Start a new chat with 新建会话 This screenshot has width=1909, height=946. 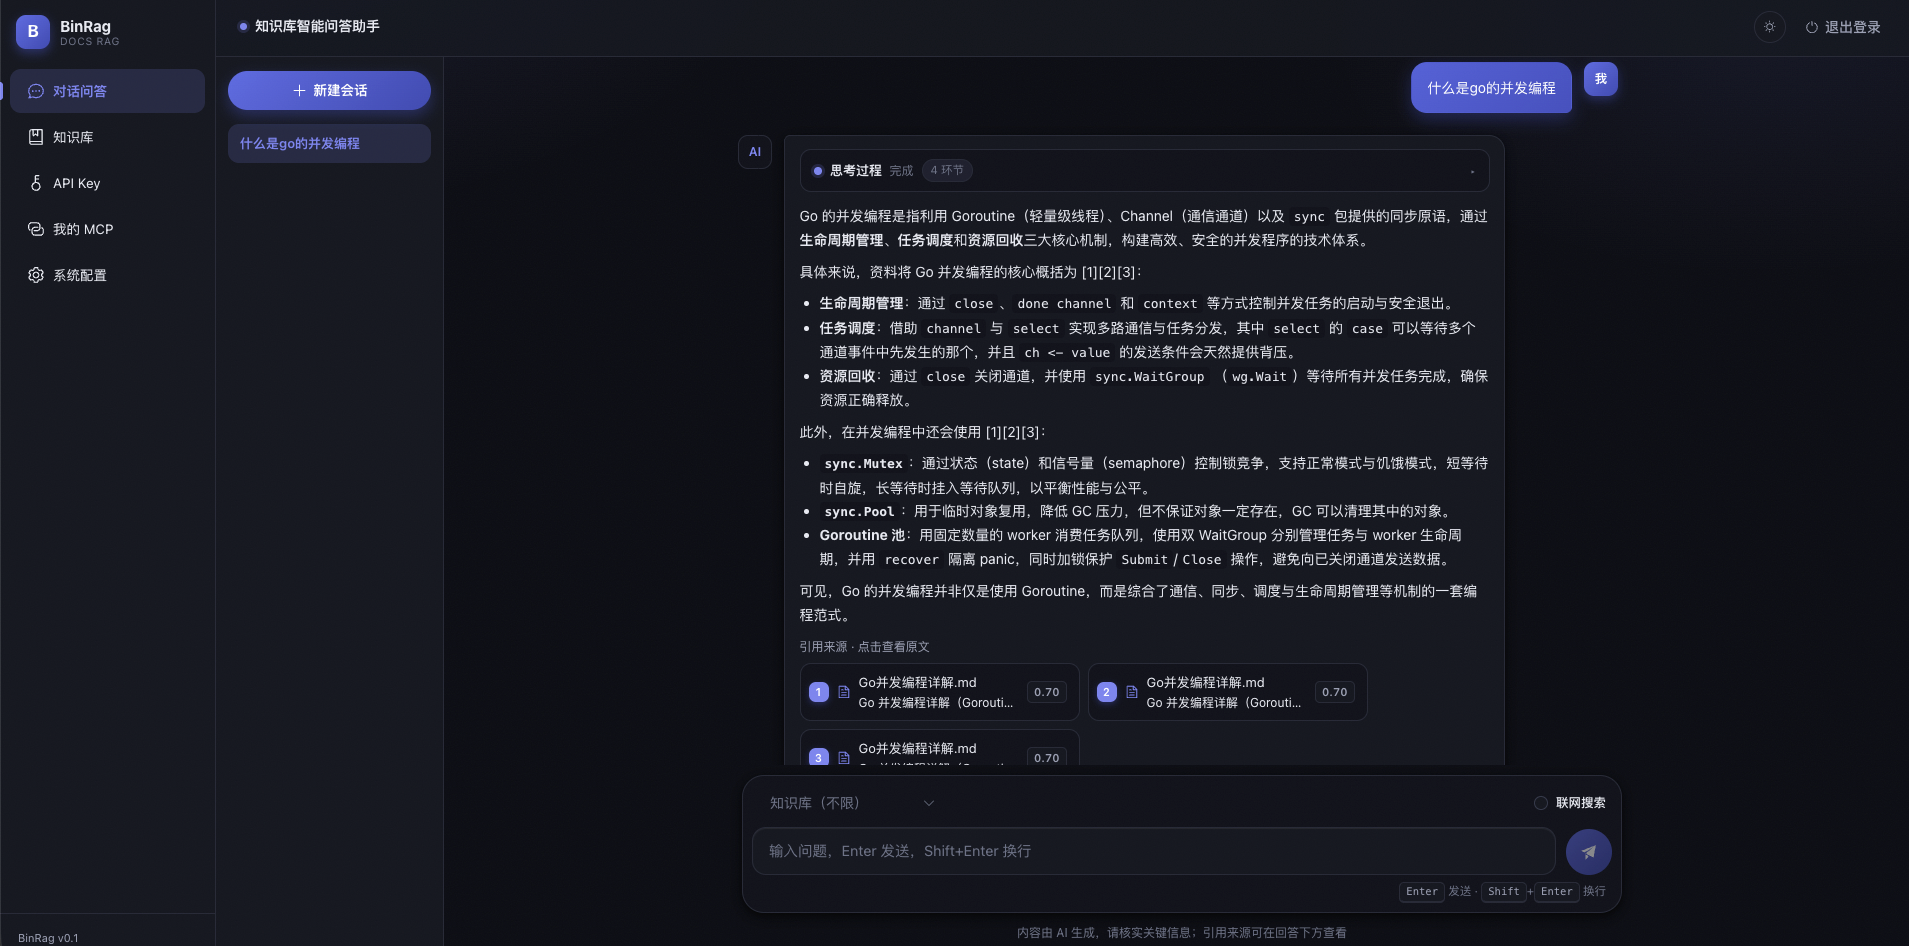[x=329, y=90]
